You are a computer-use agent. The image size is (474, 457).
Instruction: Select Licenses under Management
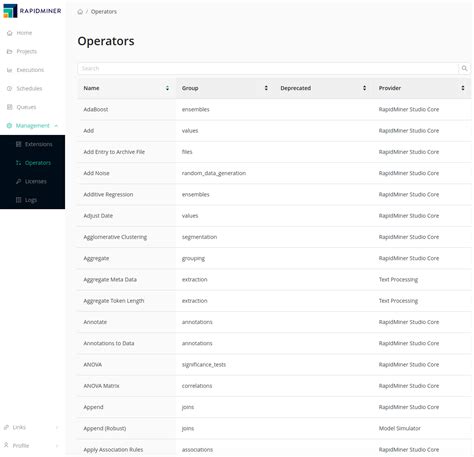click(33, 181)
